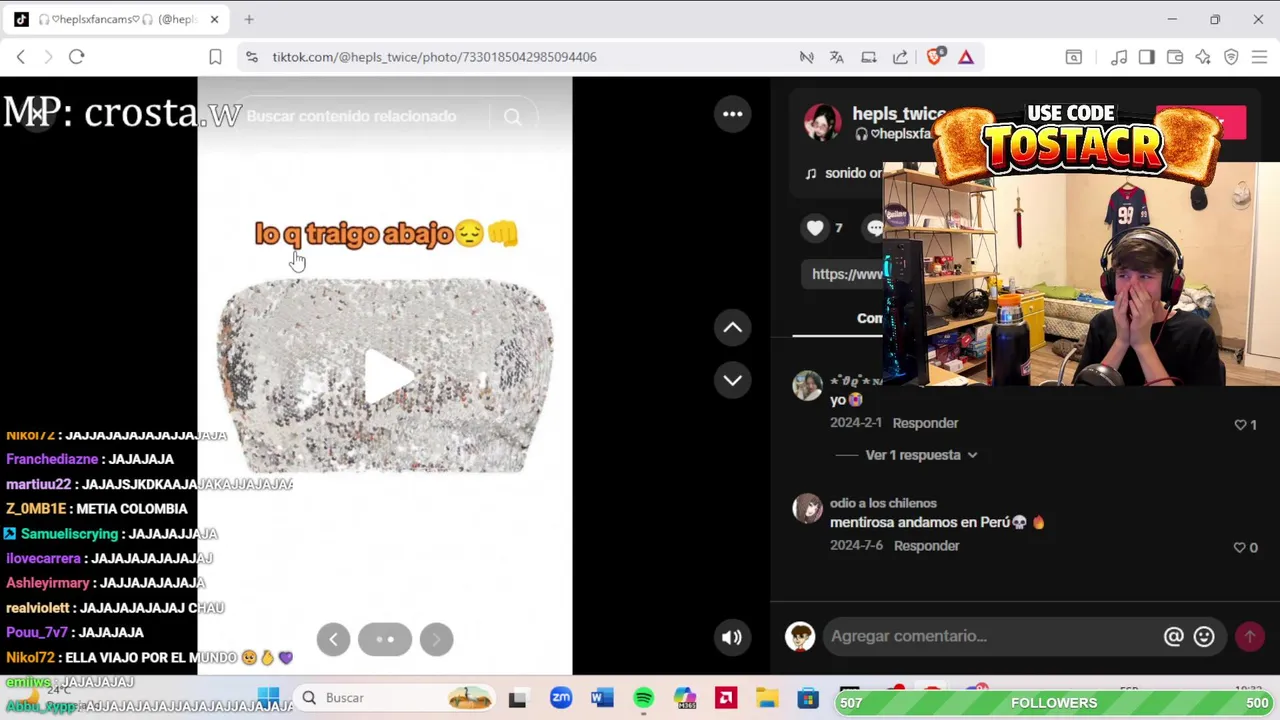Image resolution: width=1280 pixels, height=720 pixels.
Task: Open site information icon beside the URL
Action: click(x=251, y=57)
